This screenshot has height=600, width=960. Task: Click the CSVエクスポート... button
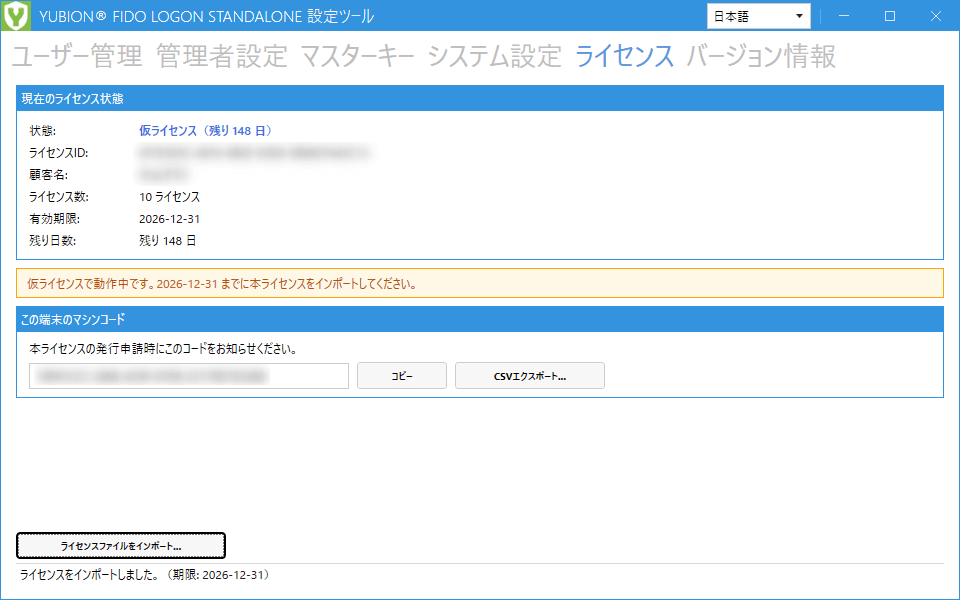[x=530, y=376]
